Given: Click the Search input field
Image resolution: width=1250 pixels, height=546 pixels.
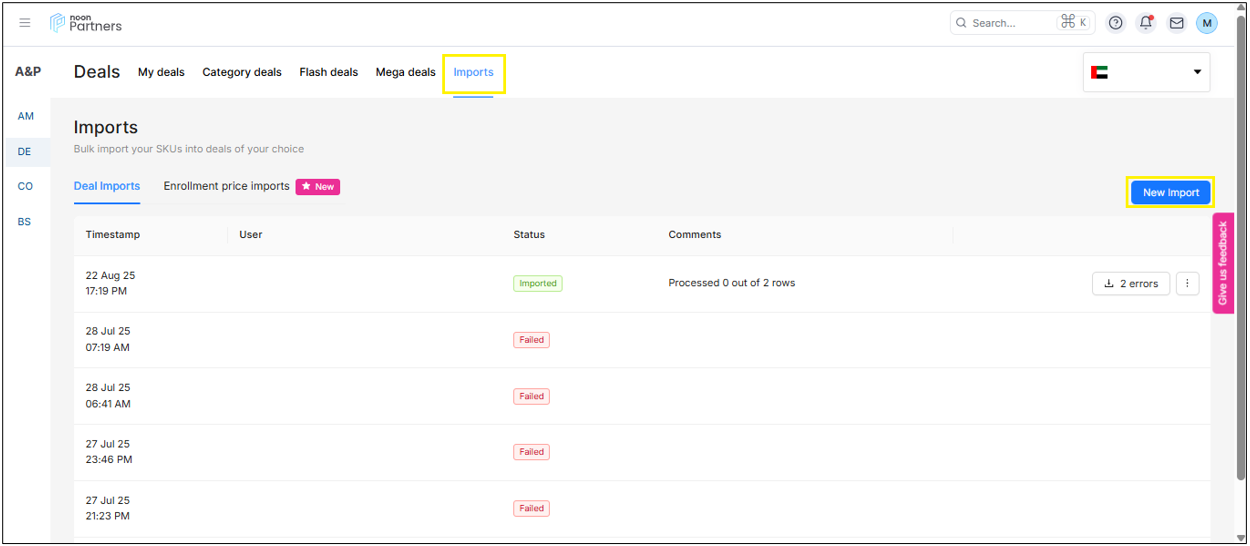Looking at the screenshot, I should 1005,23.
